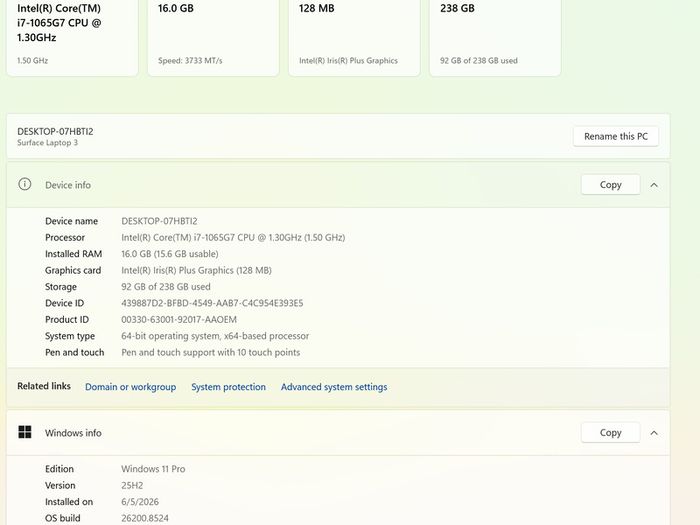
Task: Click the Storage value in Device info list
Action: point(166,287)
